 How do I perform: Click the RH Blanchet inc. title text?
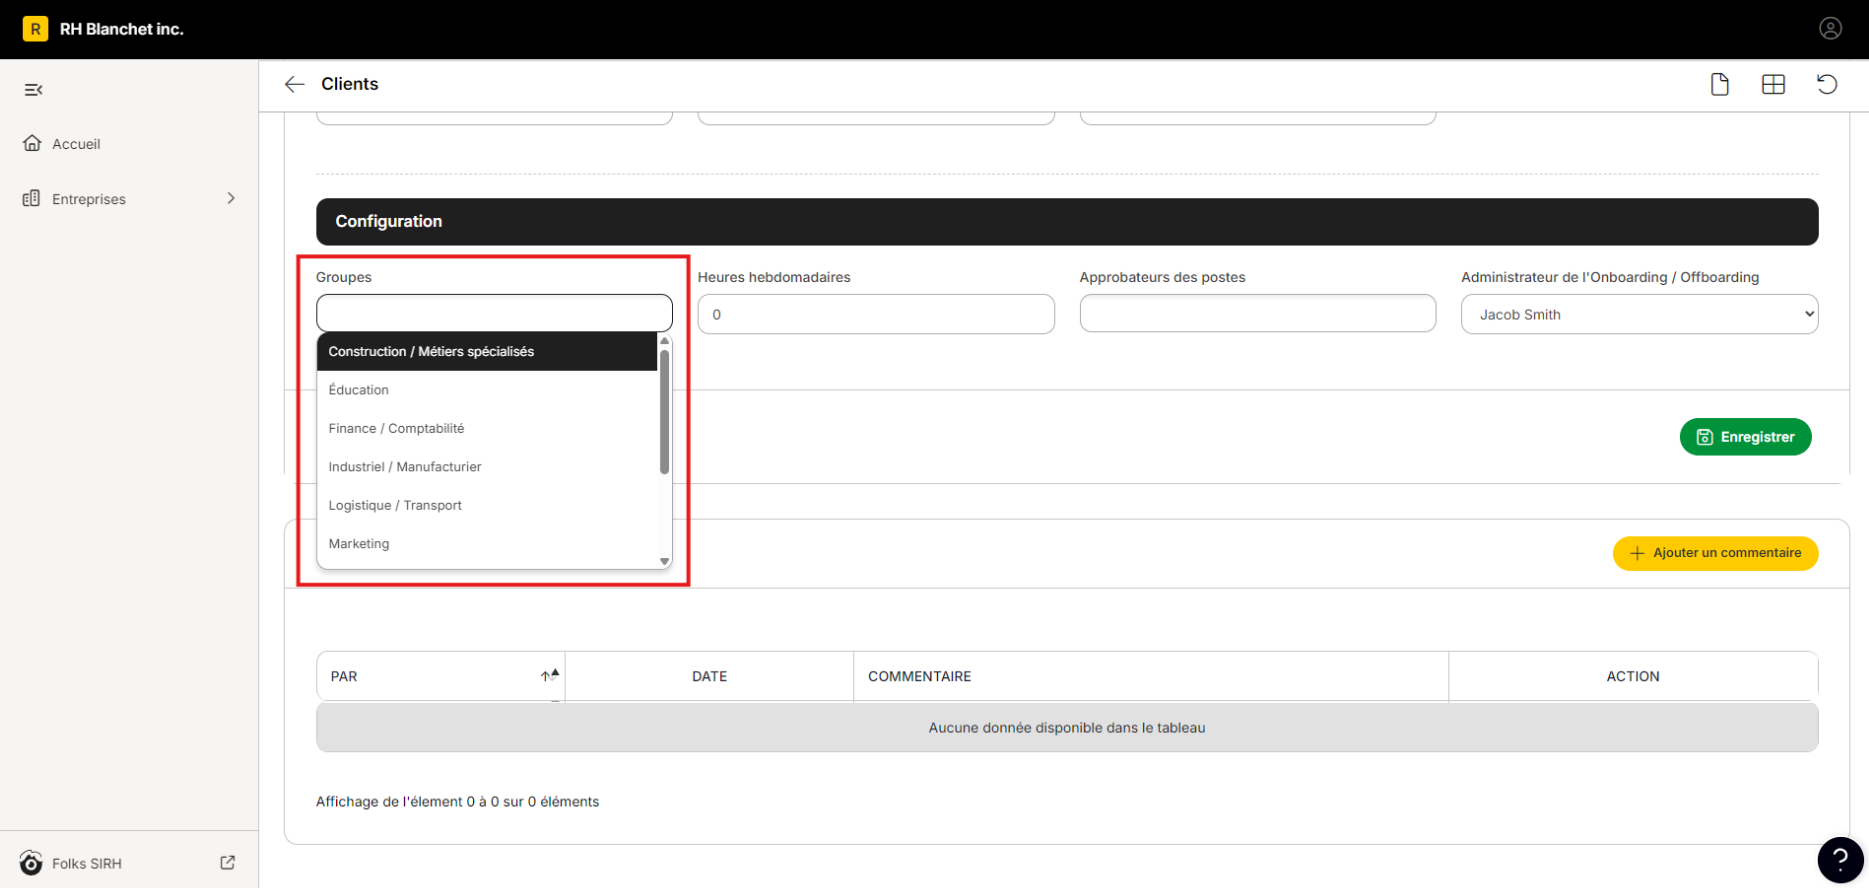122,29
